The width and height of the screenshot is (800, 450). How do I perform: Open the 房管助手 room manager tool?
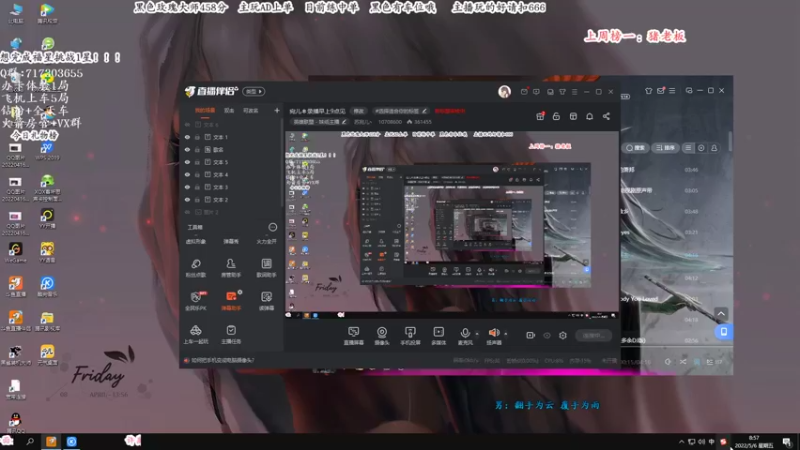coord(231,267)
